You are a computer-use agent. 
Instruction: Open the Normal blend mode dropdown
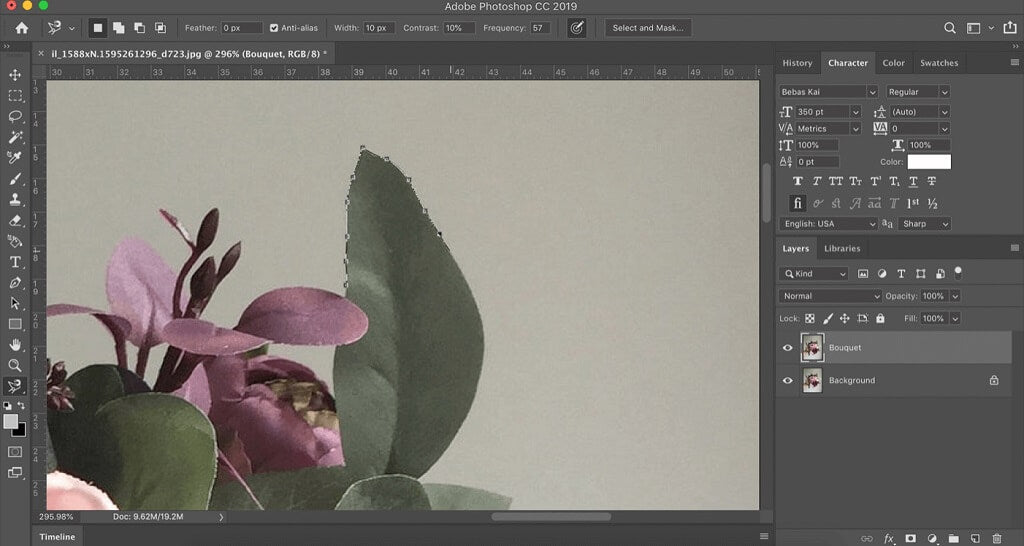[830, 297]
